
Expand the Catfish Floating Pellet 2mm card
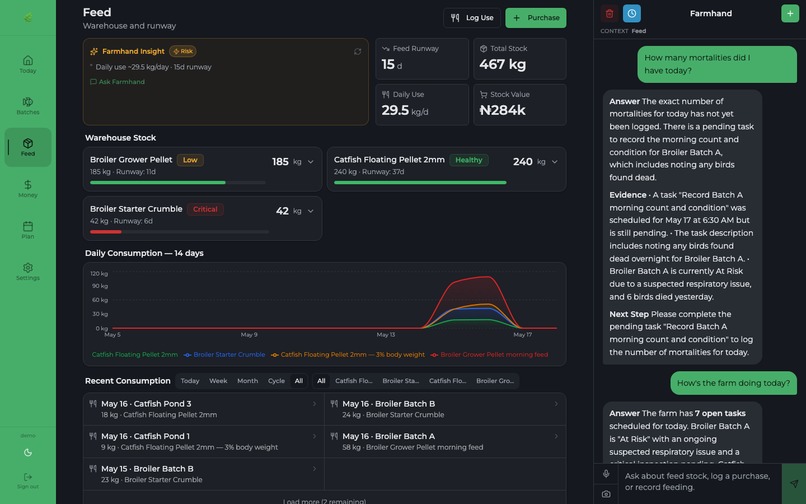pos(555,161)
